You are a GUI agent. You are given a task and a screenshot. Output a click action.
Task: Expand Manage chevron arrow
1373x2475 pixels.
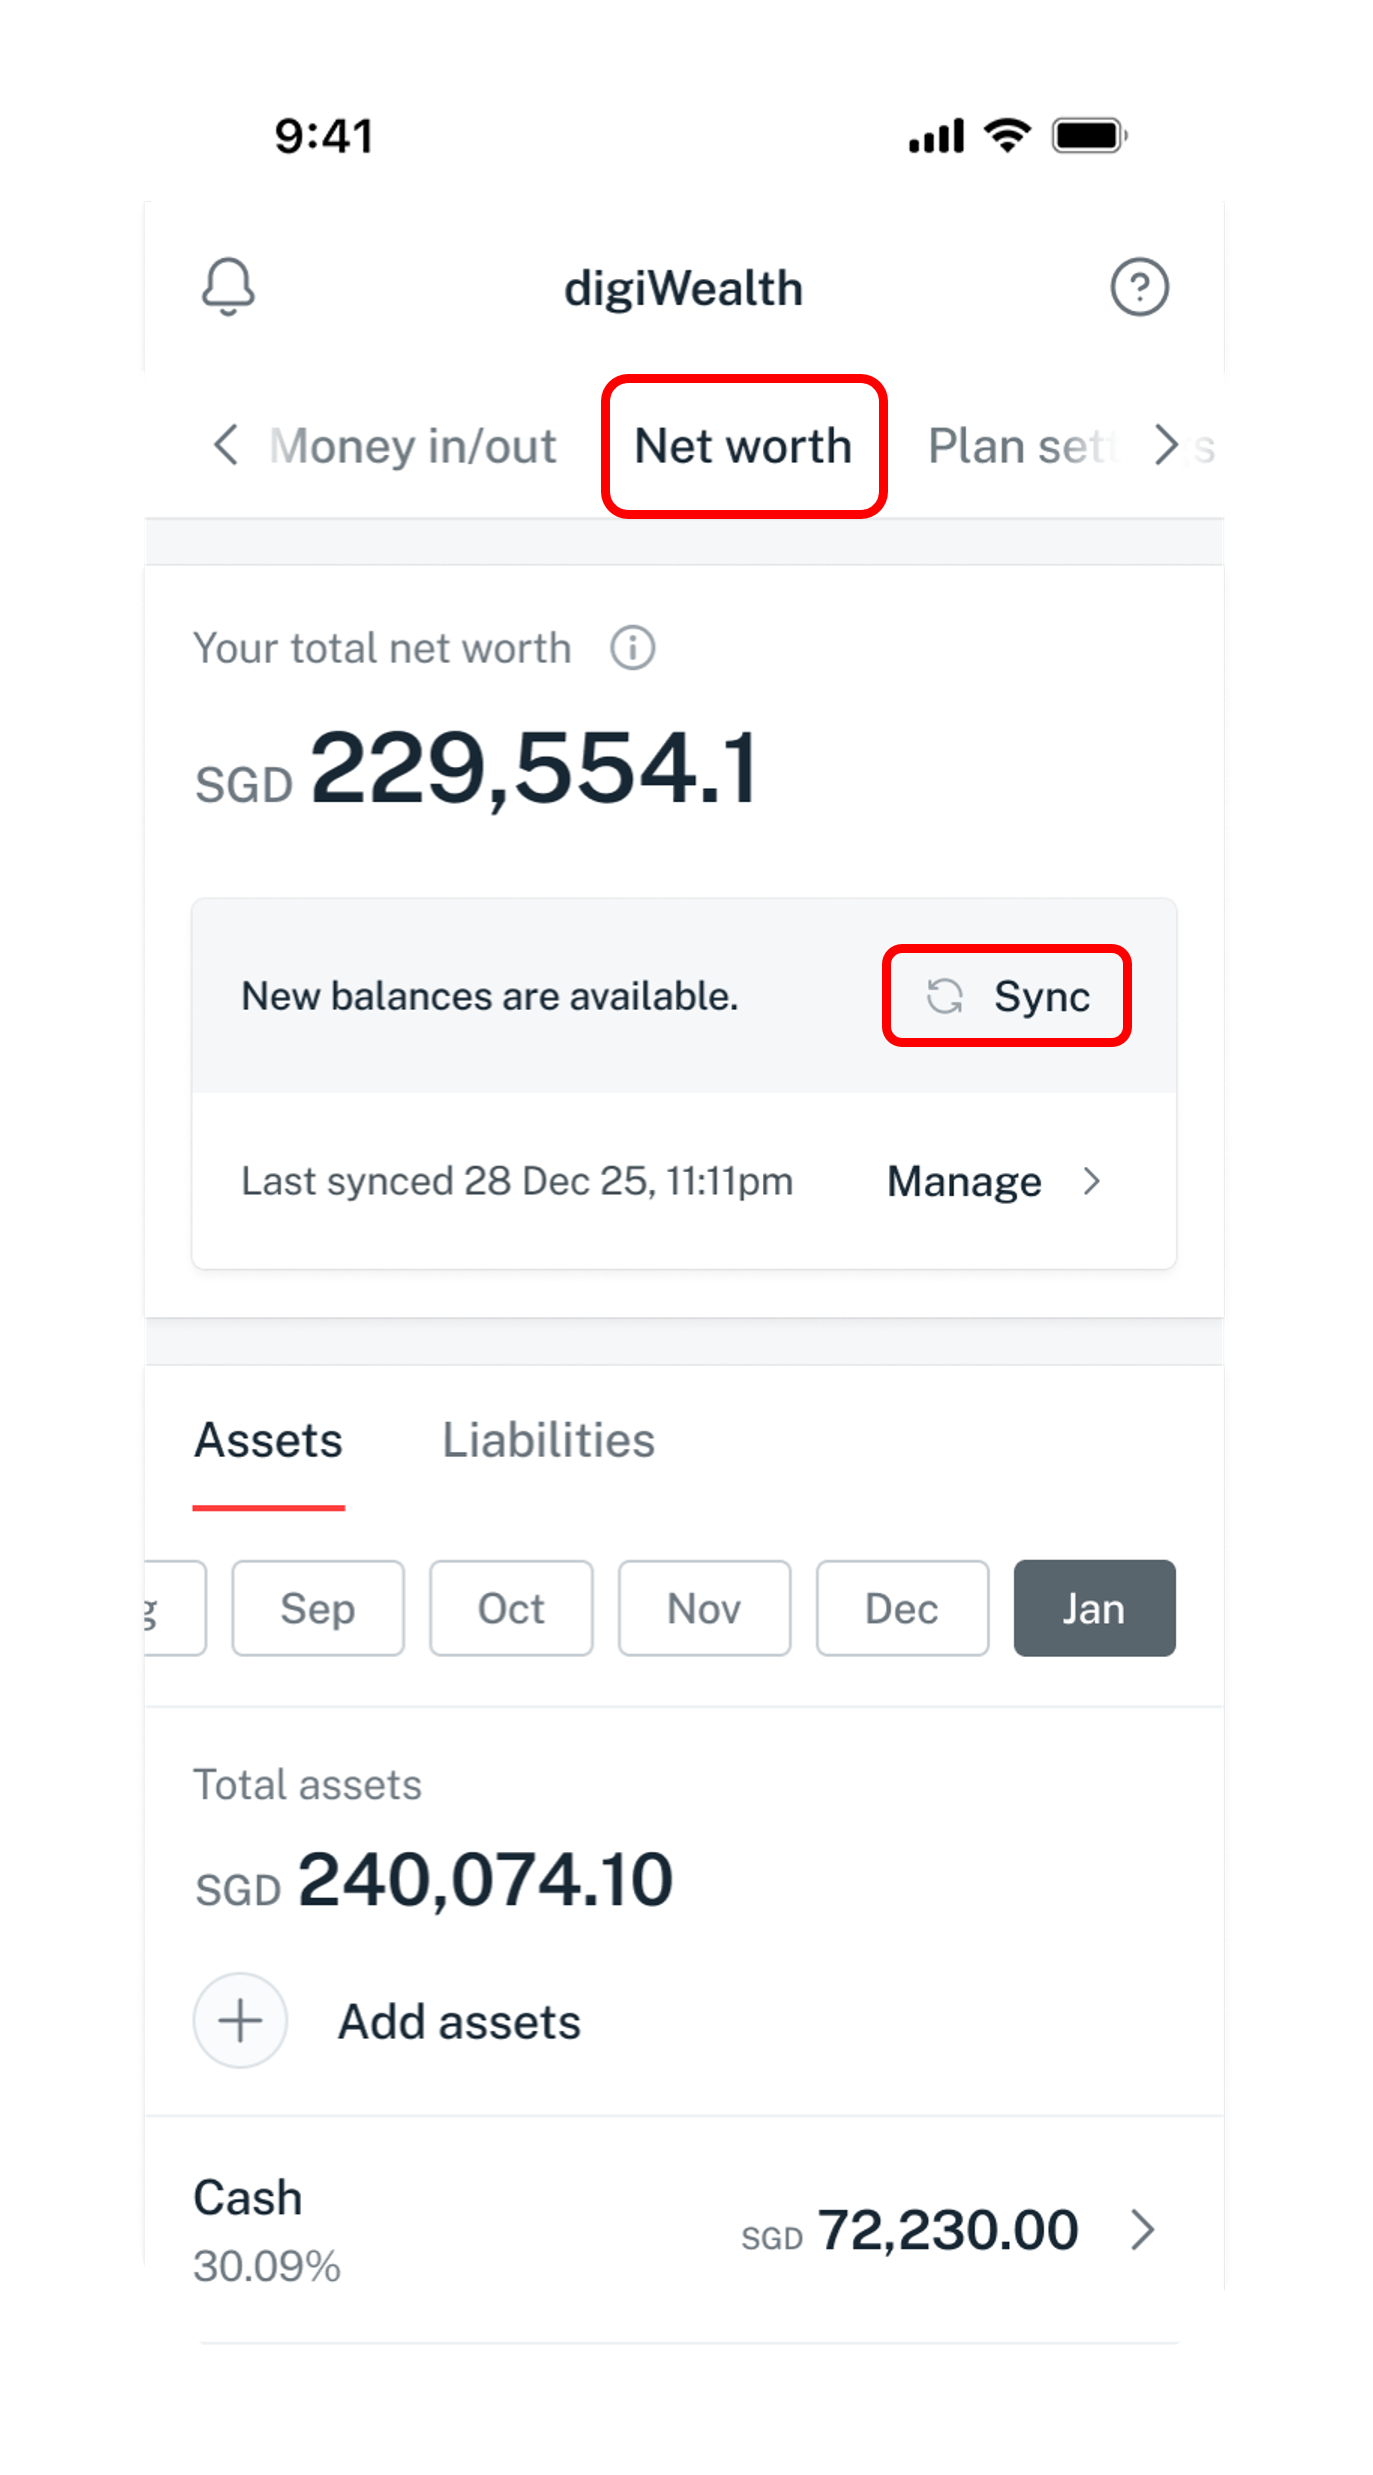click(1091, 1182)
